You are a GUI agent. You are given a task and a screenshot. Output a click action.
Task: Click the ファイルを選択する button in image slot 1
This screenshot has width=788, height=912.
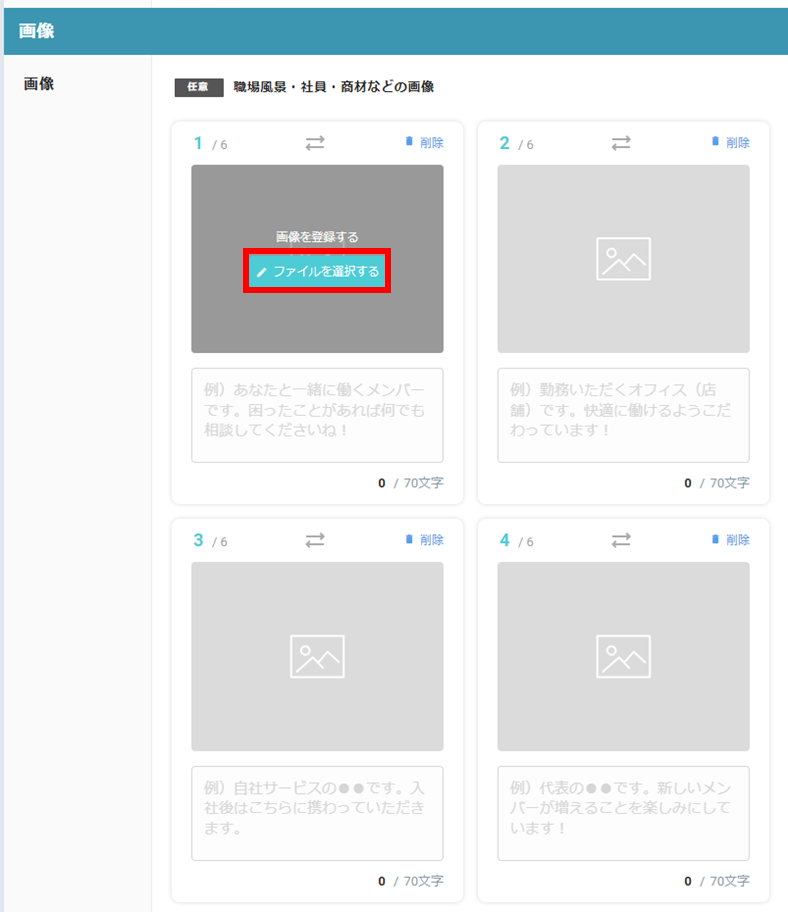click(x=317, y=271)
